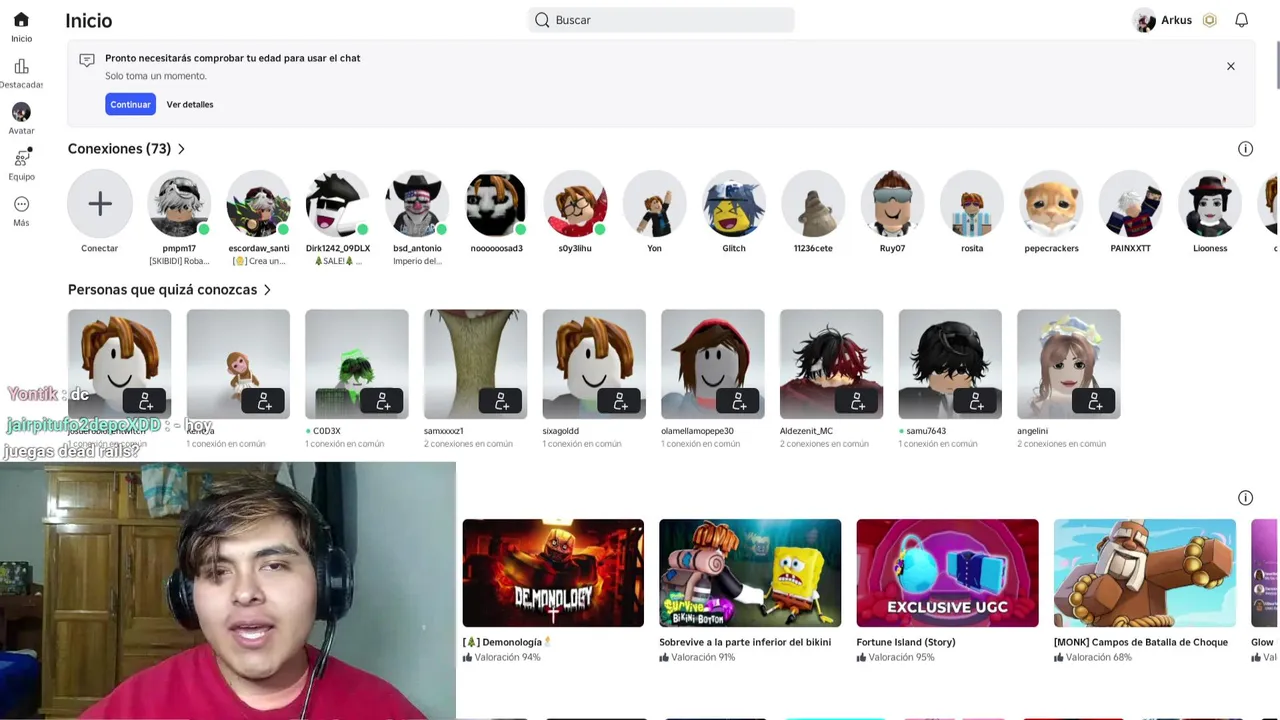The image size is (1280, 720).
Task: Open the Destacadas charts sidebar icon
Action: pyautogui.click(x=21, y=67)
